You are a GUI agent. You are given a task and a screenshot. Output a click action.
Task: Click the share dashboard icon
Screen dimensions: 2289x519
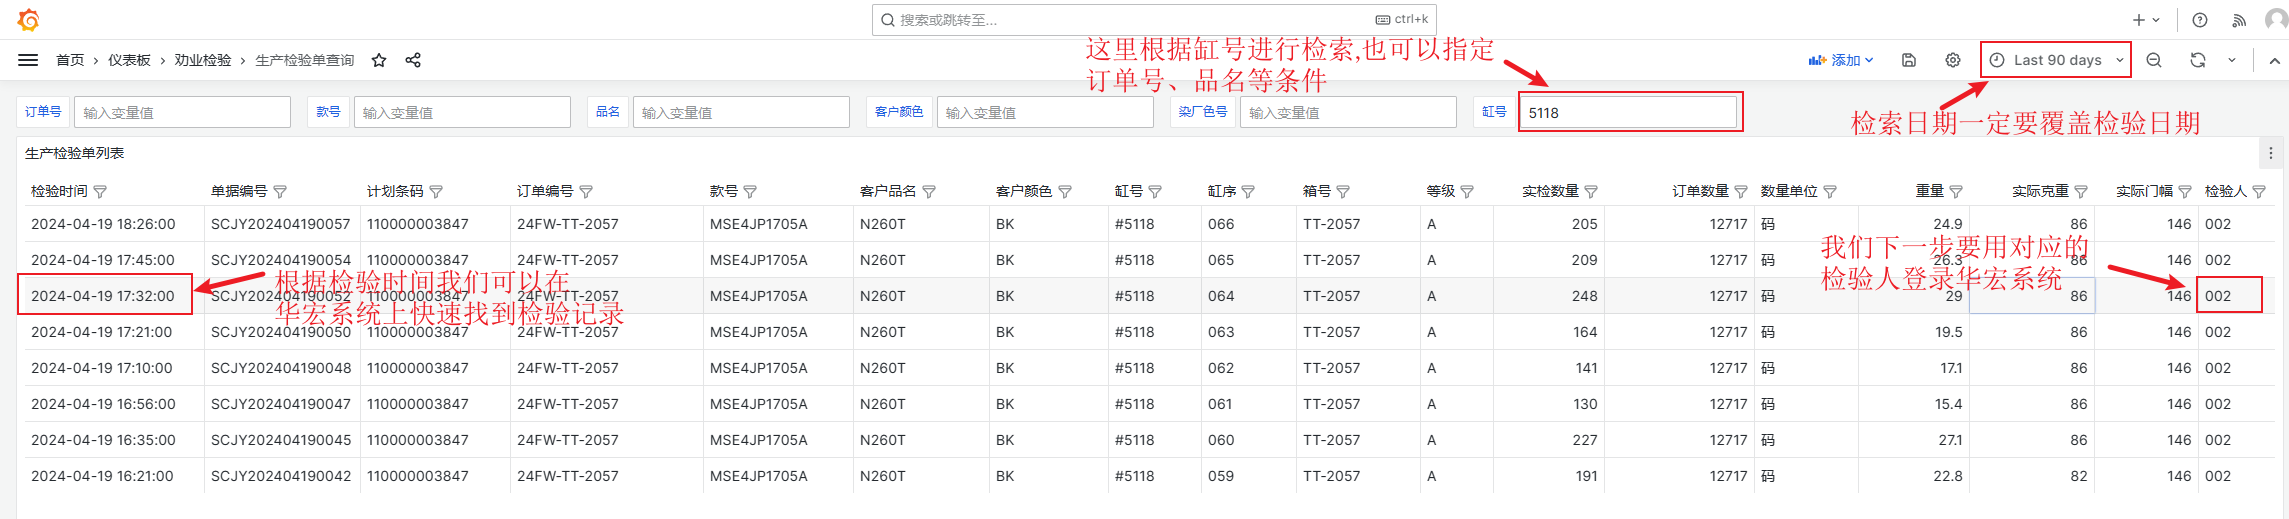[413, 60]
